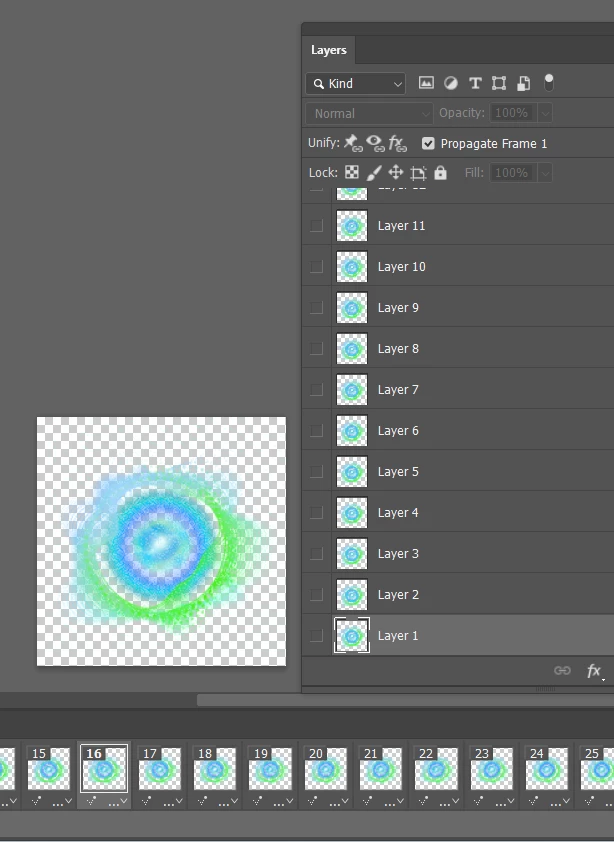The image size is (614, 842).
Task: Filter layers by shape layers icon
Action: [x=499, y=83]
